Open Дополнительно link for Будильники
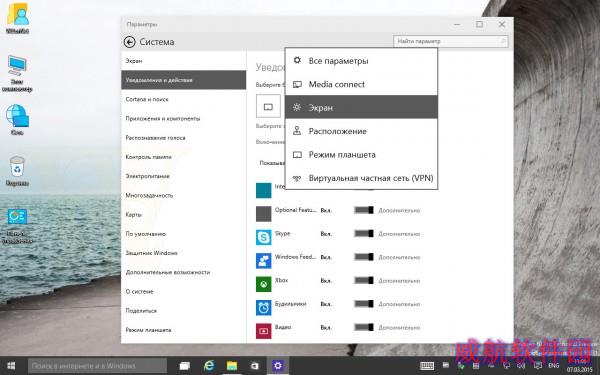 [399, 304]
